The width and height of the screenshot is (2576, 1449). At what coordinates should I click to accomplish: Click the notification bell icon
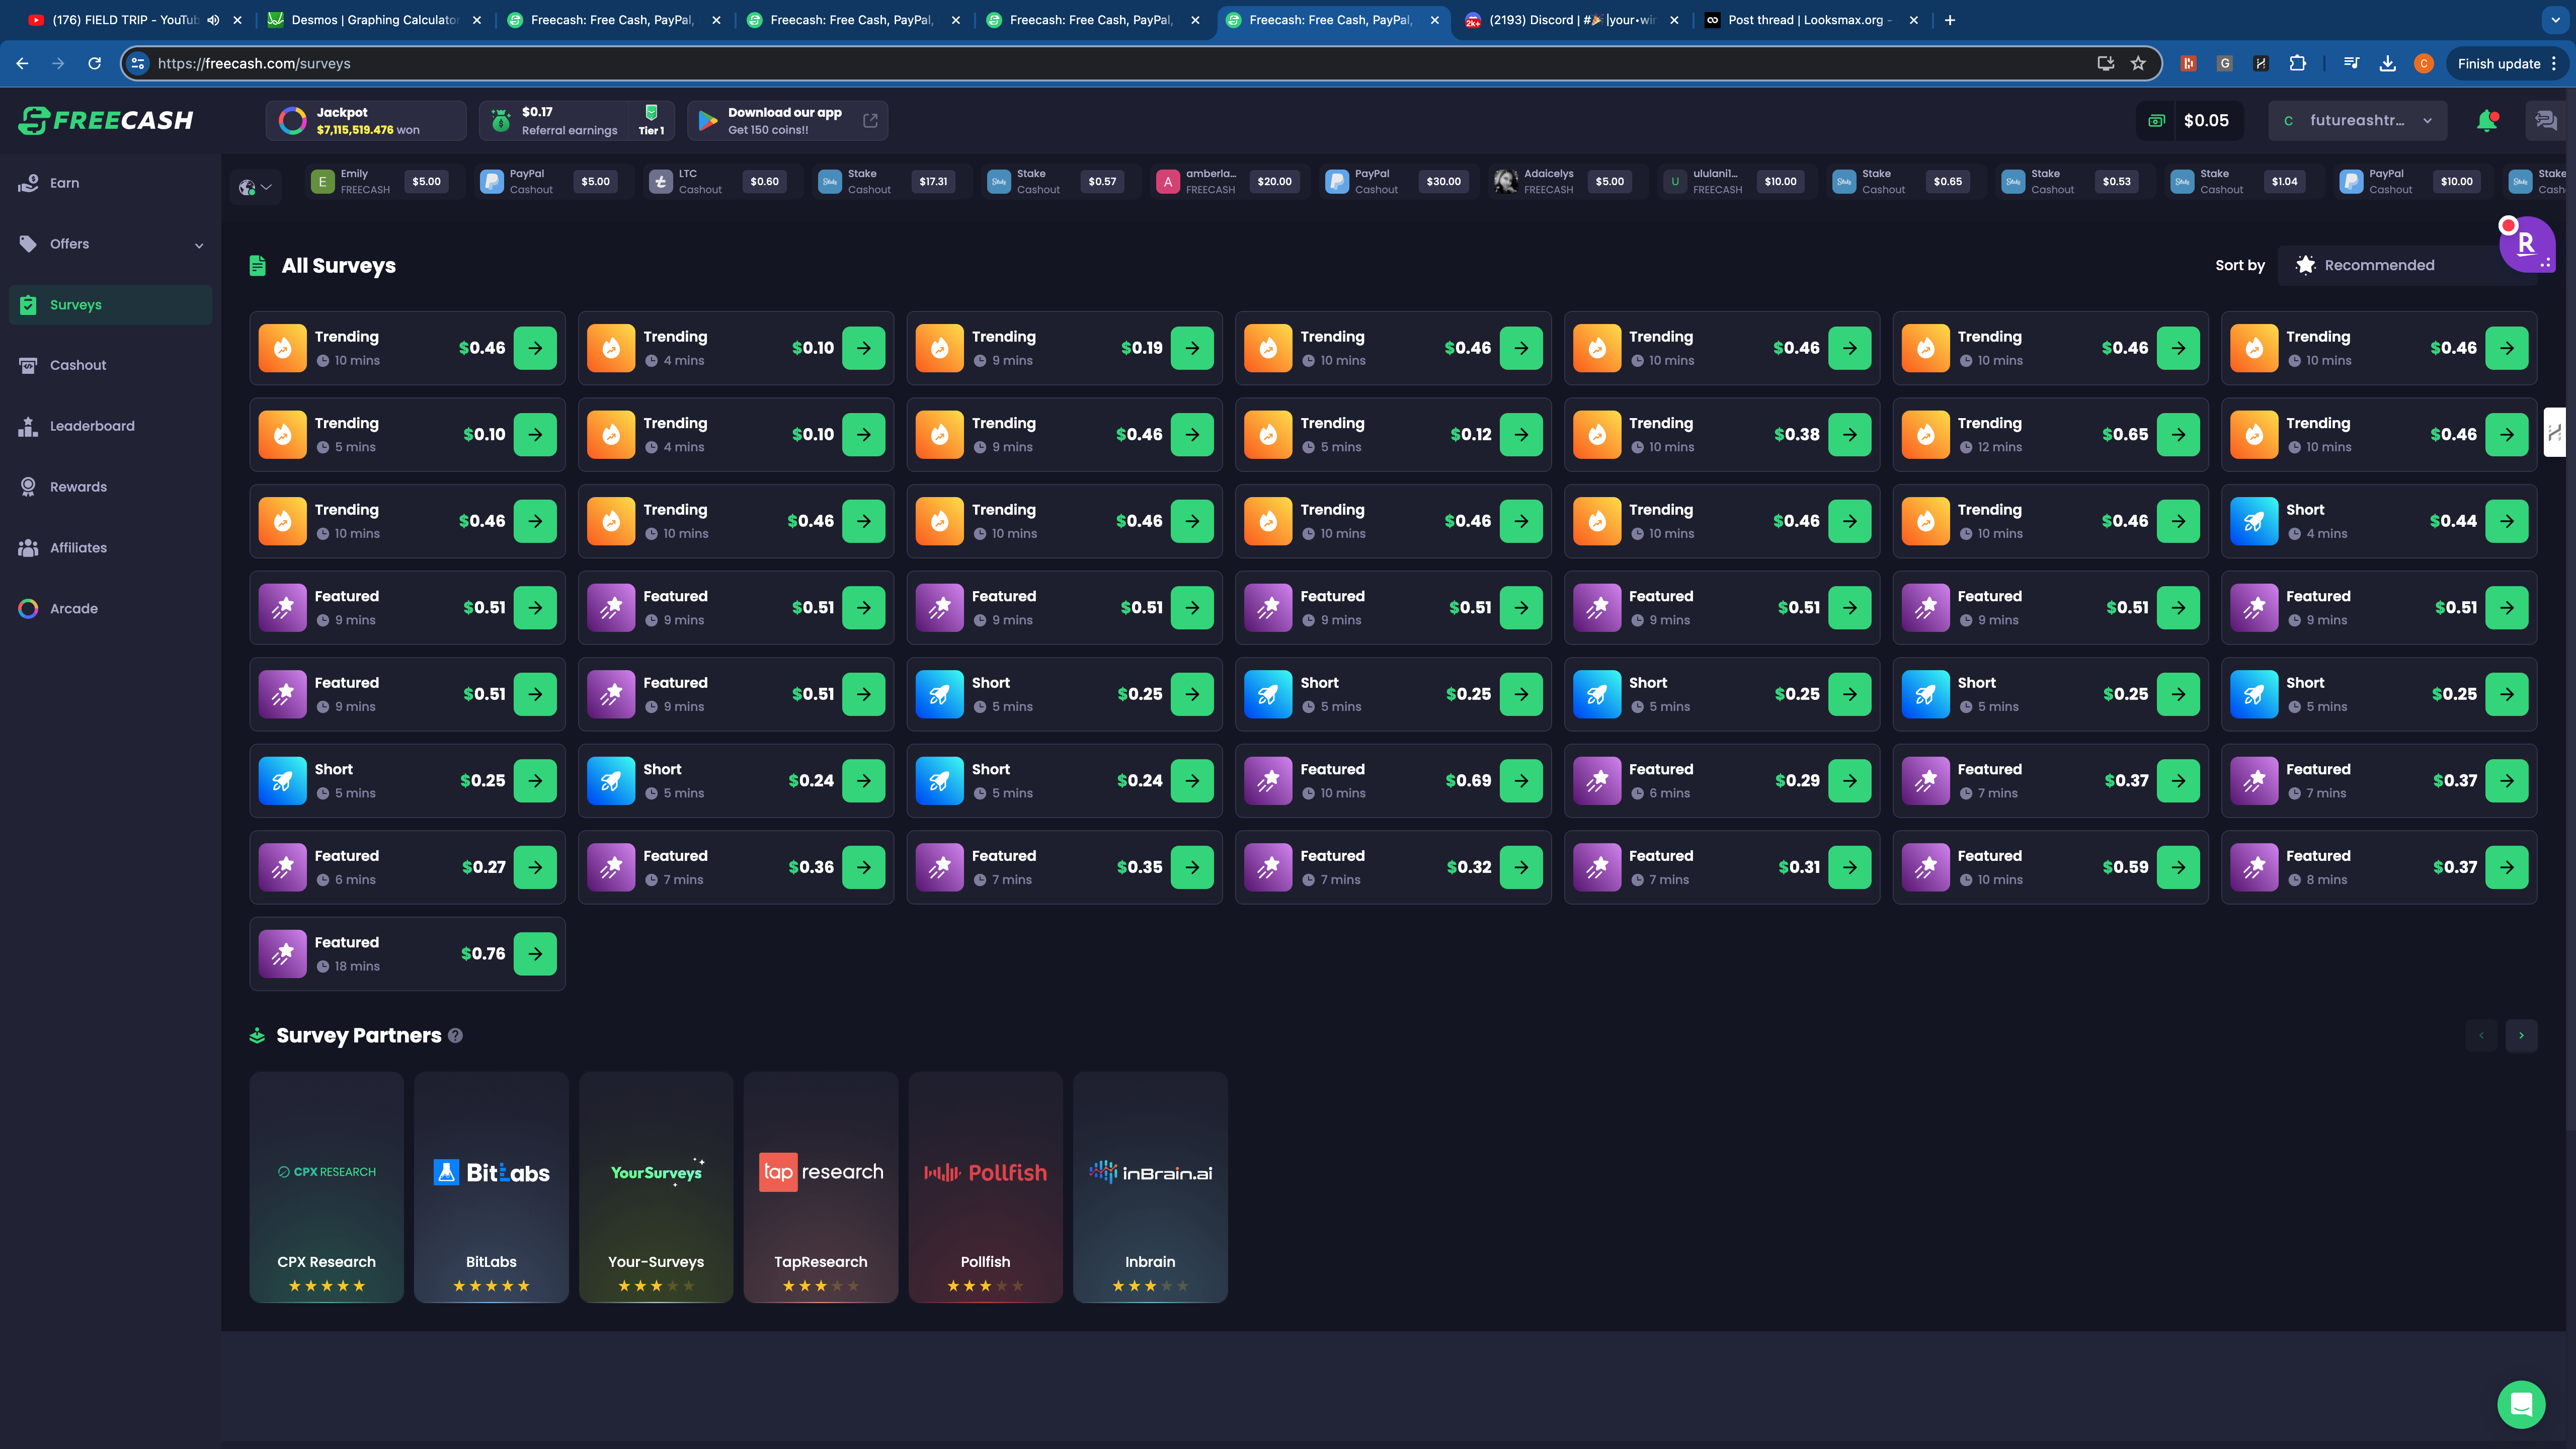click(x=2486, y=121)
